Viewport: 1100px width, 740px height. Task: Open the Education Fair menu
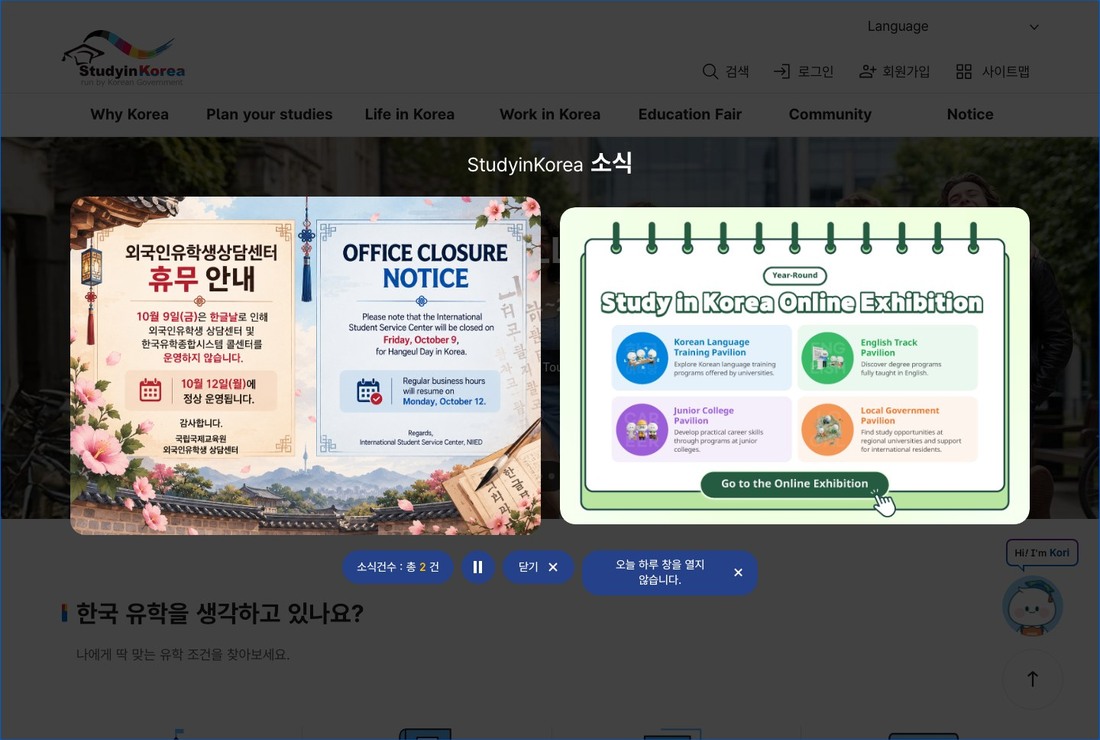point(690,114)
